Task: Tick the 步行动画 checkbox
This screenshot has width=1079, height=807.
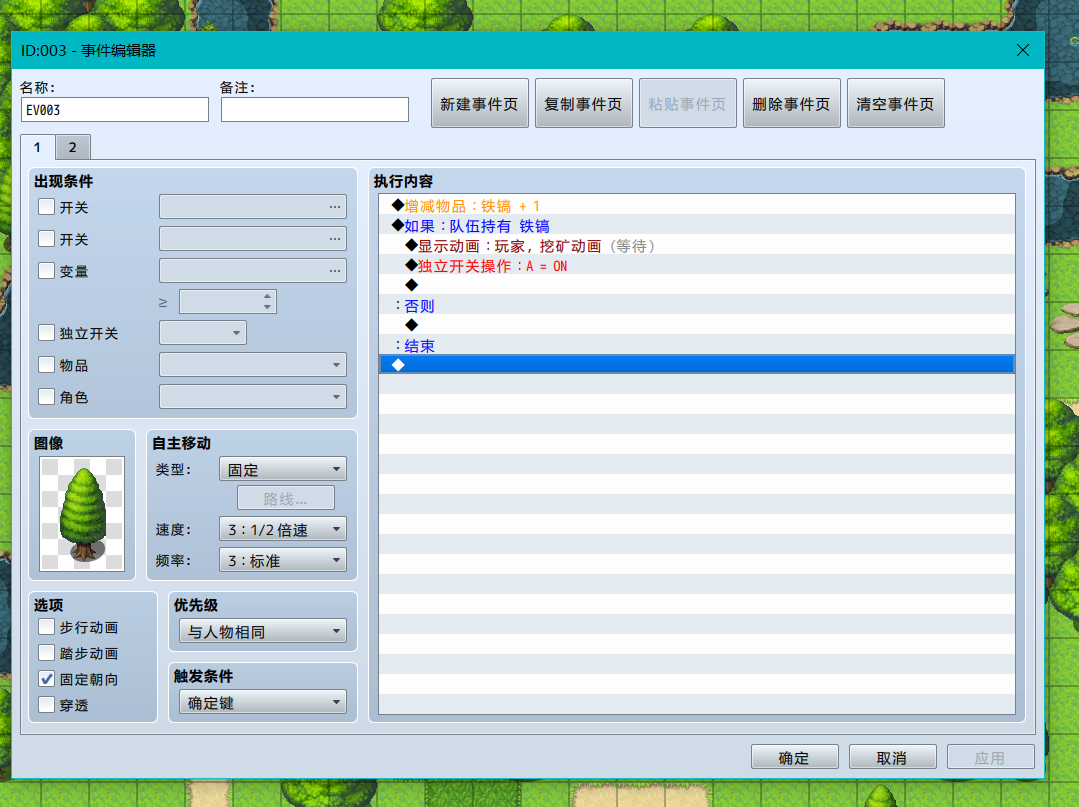Action: (x=46, y=627)
